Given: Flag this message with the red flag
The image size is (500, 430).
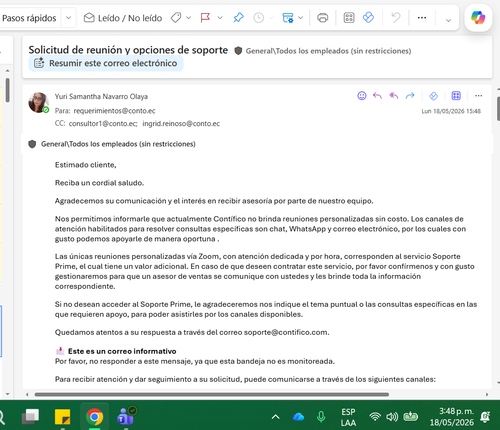Looking at the screenshot, I should coord(205,18).
